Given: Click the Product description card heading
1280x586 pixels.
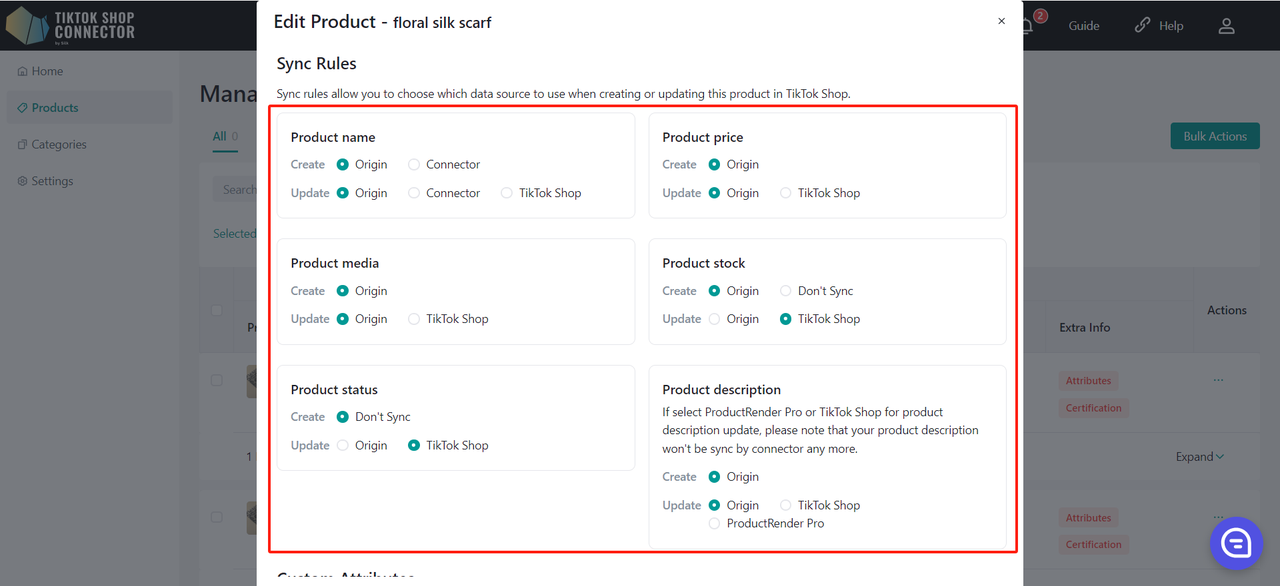Looking at the screenshot, I should pos(722,390).
